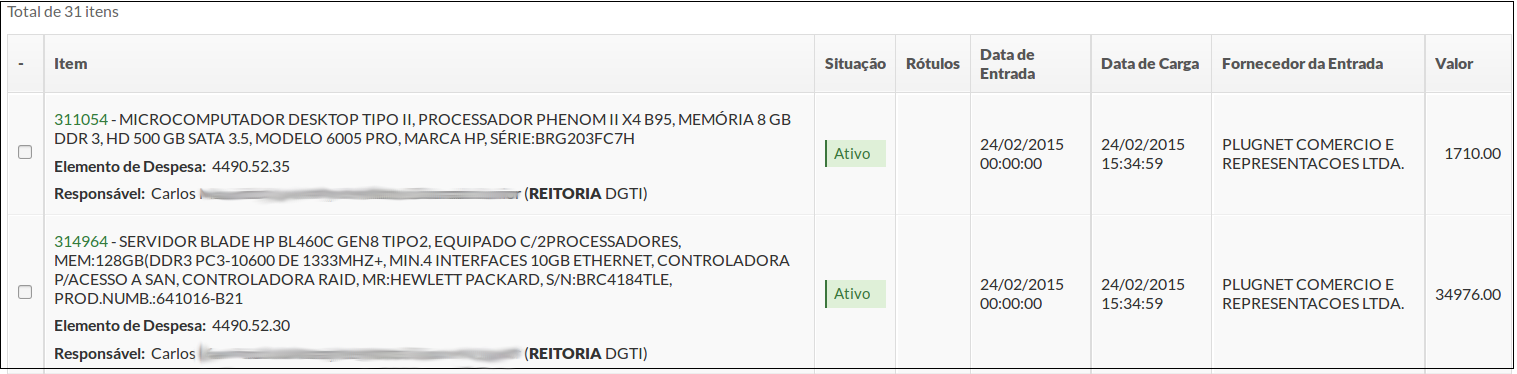This screenshot has height=374, width=1517.
Task: Click the Ativo badge for the microcomputador row
Action: click(x=855, y=154)
